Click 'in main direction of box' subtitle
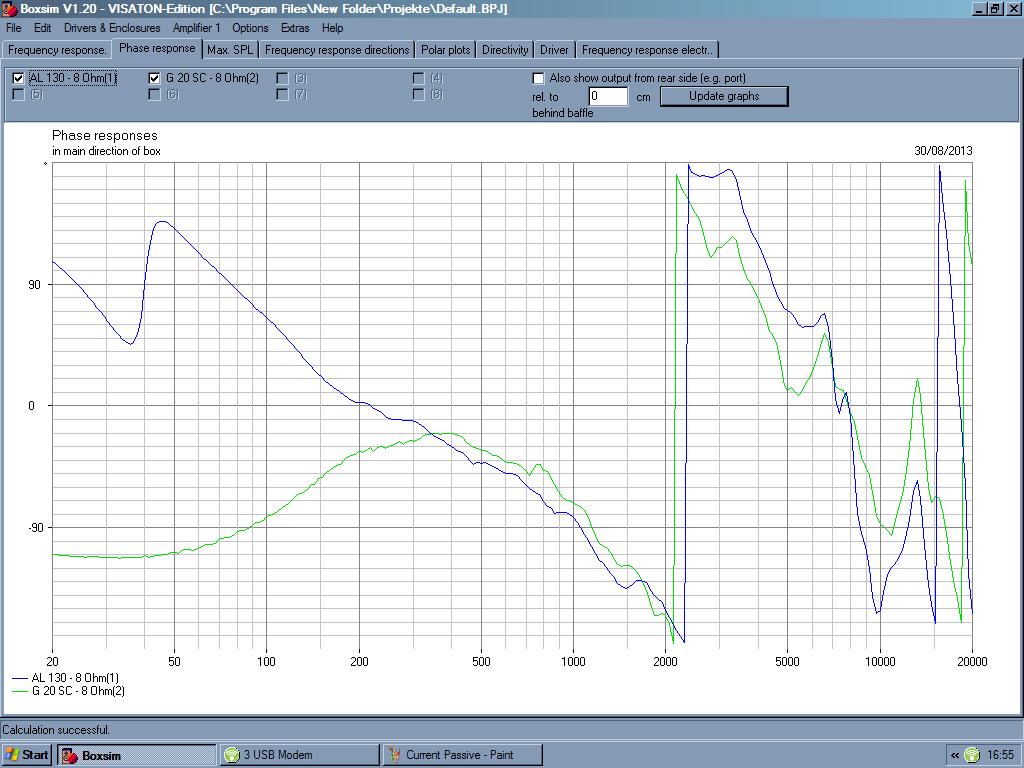Image resolution: width=1024 pixels, height=768 pixels. pos(106,152)
